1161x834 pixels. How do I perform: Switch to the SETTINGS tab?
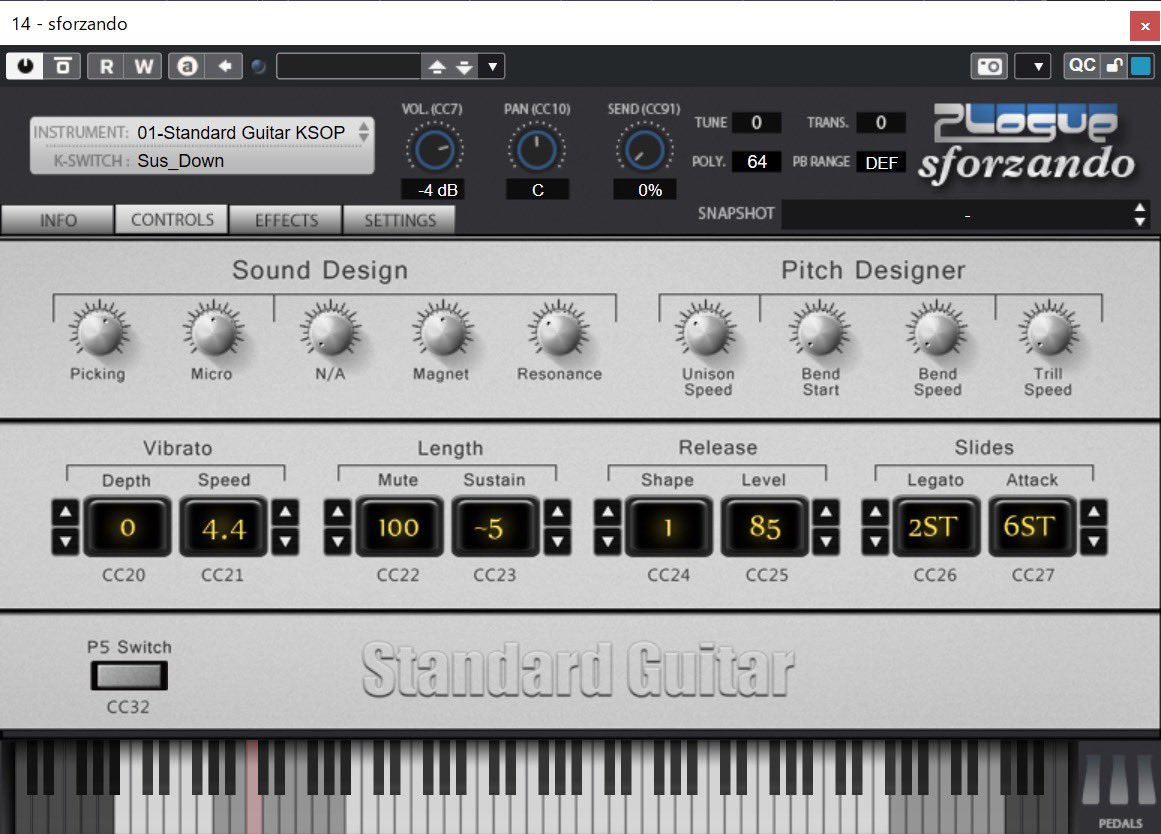click(x=400, y=220)
